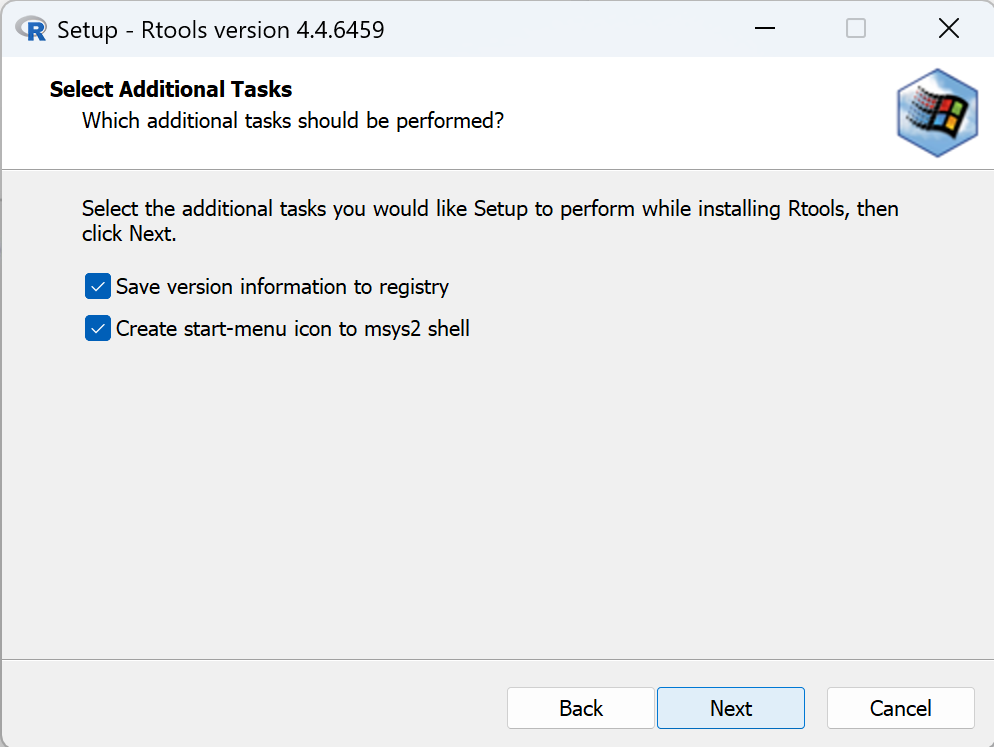Go back to the previous setup step
Screen dimensions: 994x747
coord(580,708)
